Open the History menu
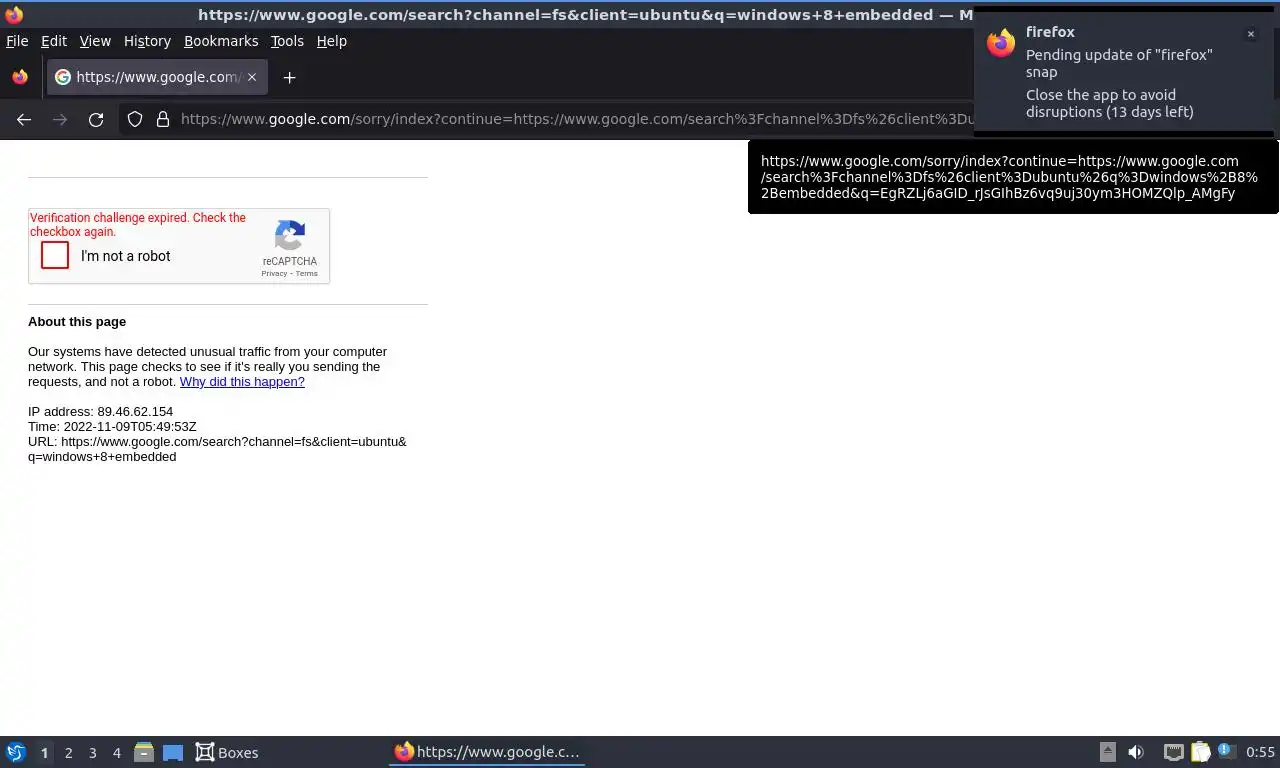The width and height of the screenshot is (1280, 768). 147,41
